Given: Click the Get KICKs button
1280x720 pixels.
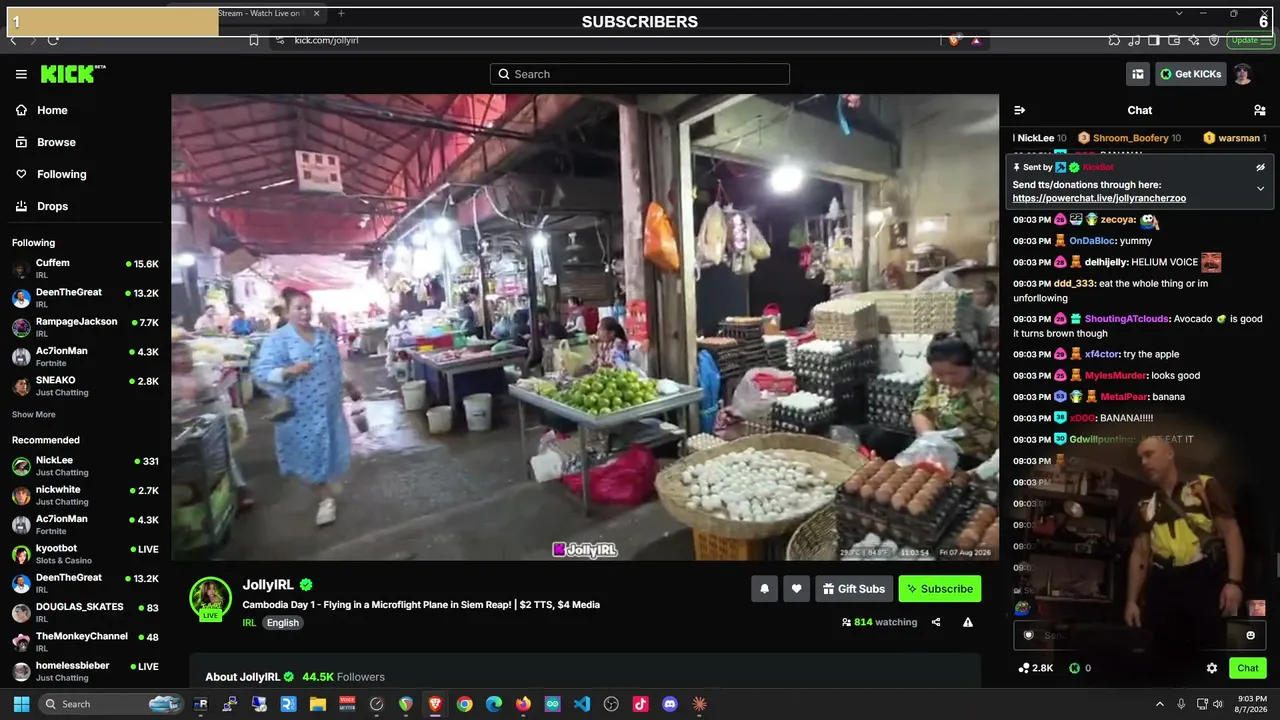Looking at the screenshot, I should pos(1190,74).
